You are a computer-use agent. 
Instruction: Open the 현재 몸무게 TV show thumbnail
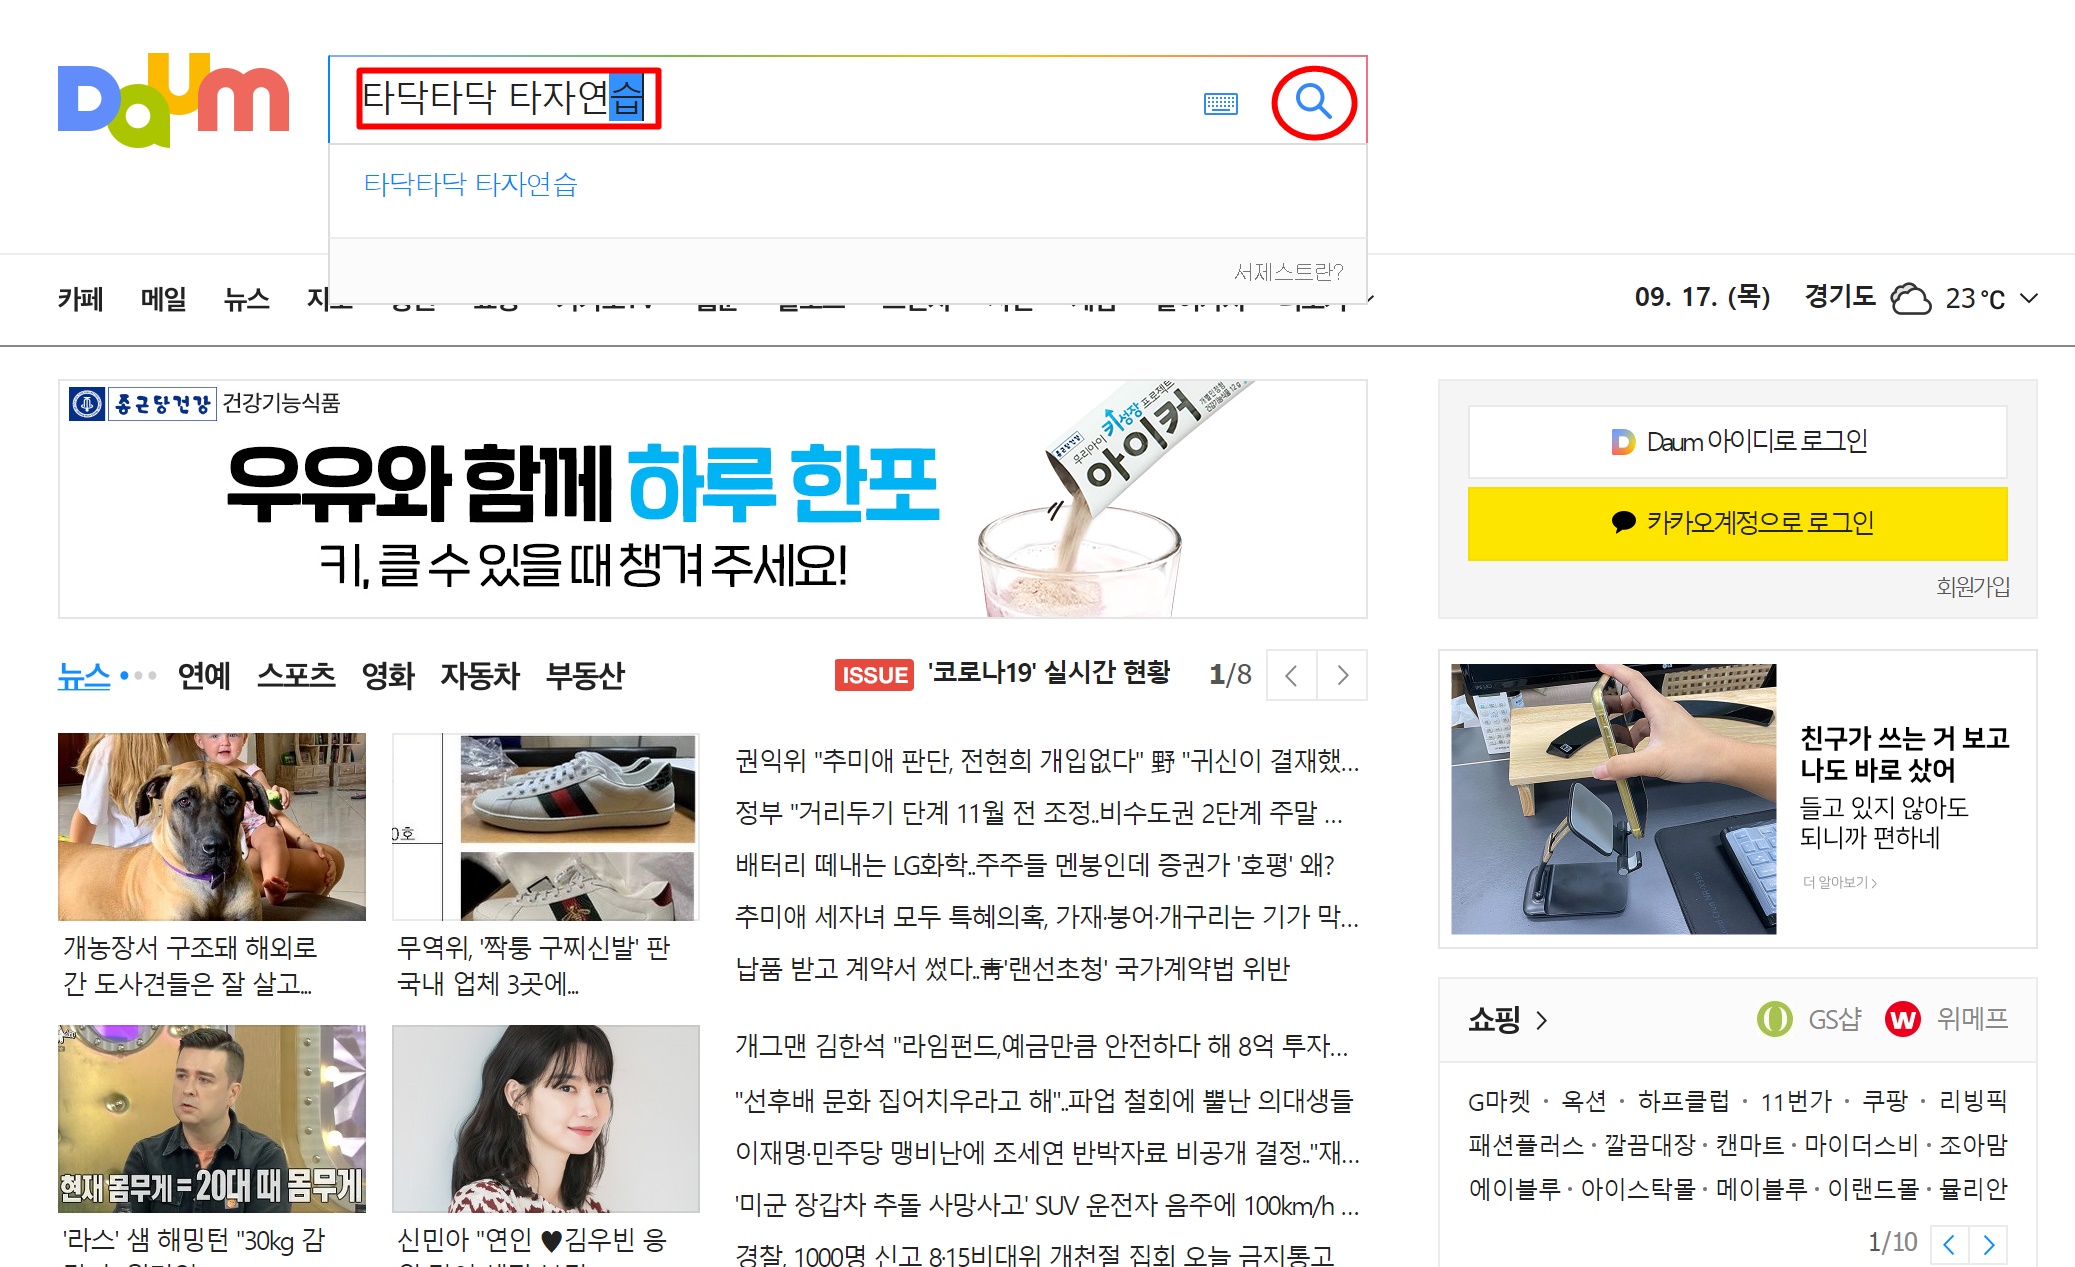(212, 1118)
